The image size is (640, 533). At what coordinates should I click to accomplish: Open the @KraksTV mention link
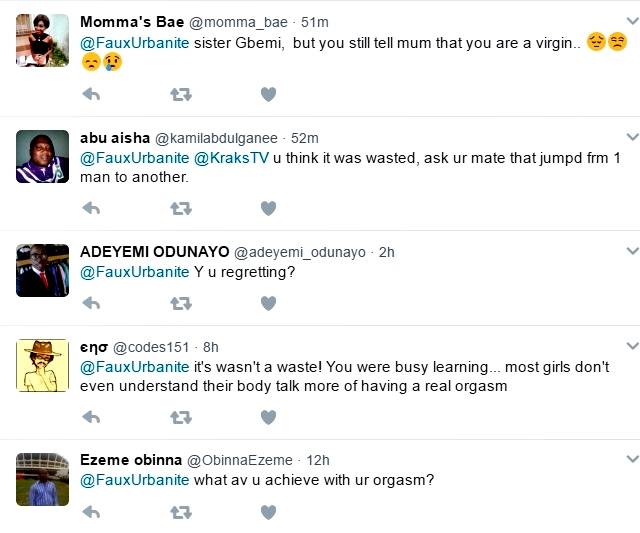pos(232,157)
